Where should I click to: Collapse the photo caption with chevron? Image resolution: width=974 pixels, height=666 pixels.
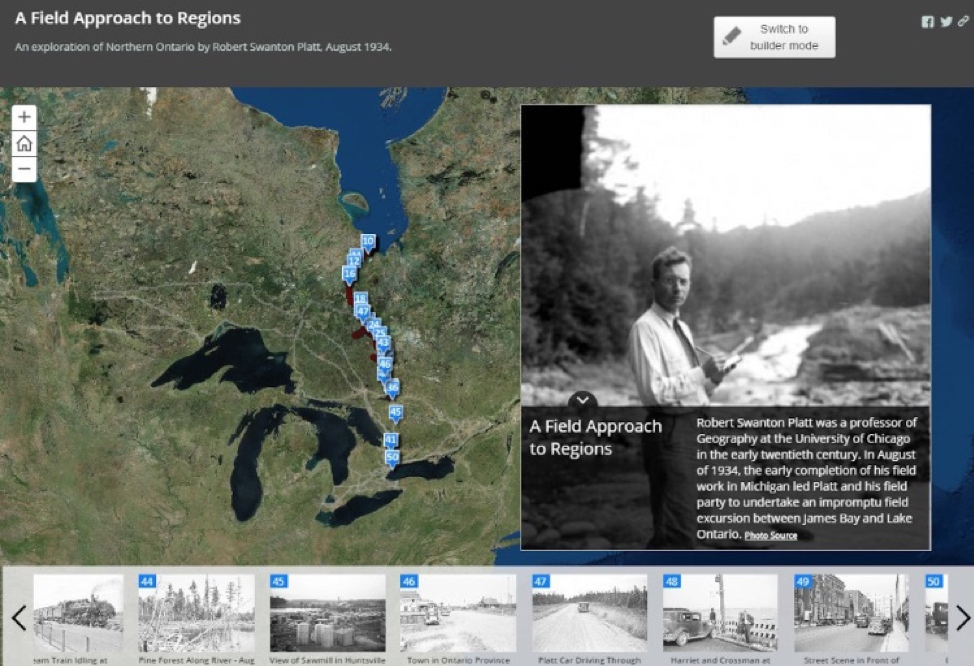pos(582,401)
